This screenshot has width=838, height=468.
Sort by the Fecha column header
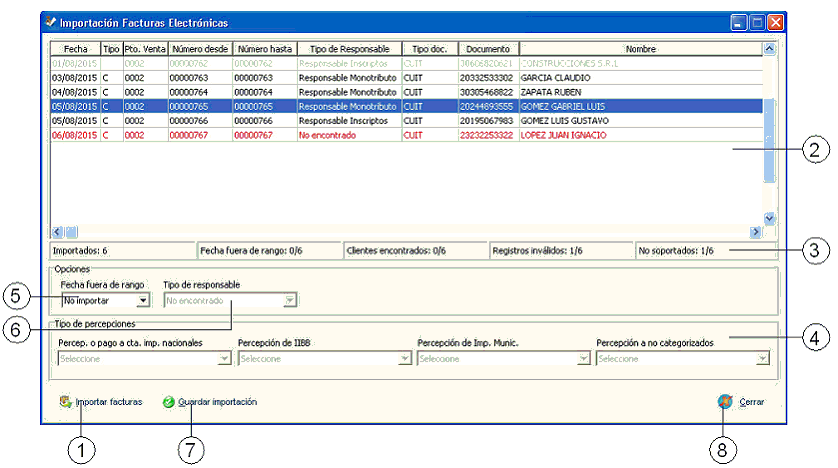tap(75, 48)
